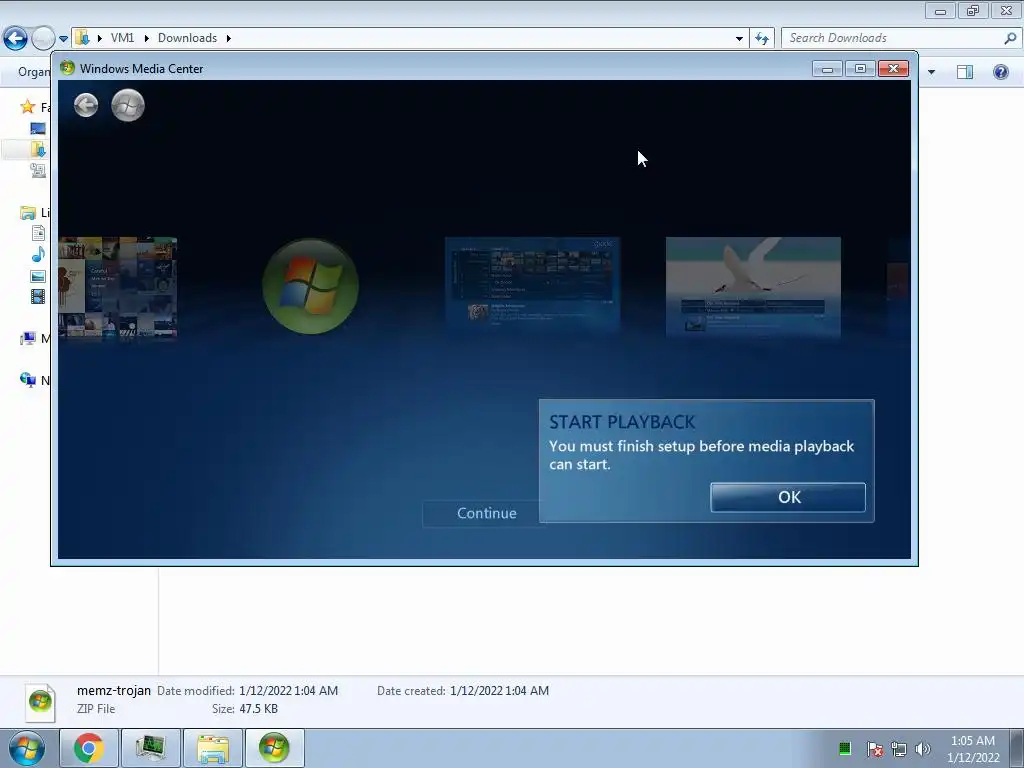Expand arrow after Downloads breadcrumb
This screenshot has height=768, width=1024.
click(229, 38)
